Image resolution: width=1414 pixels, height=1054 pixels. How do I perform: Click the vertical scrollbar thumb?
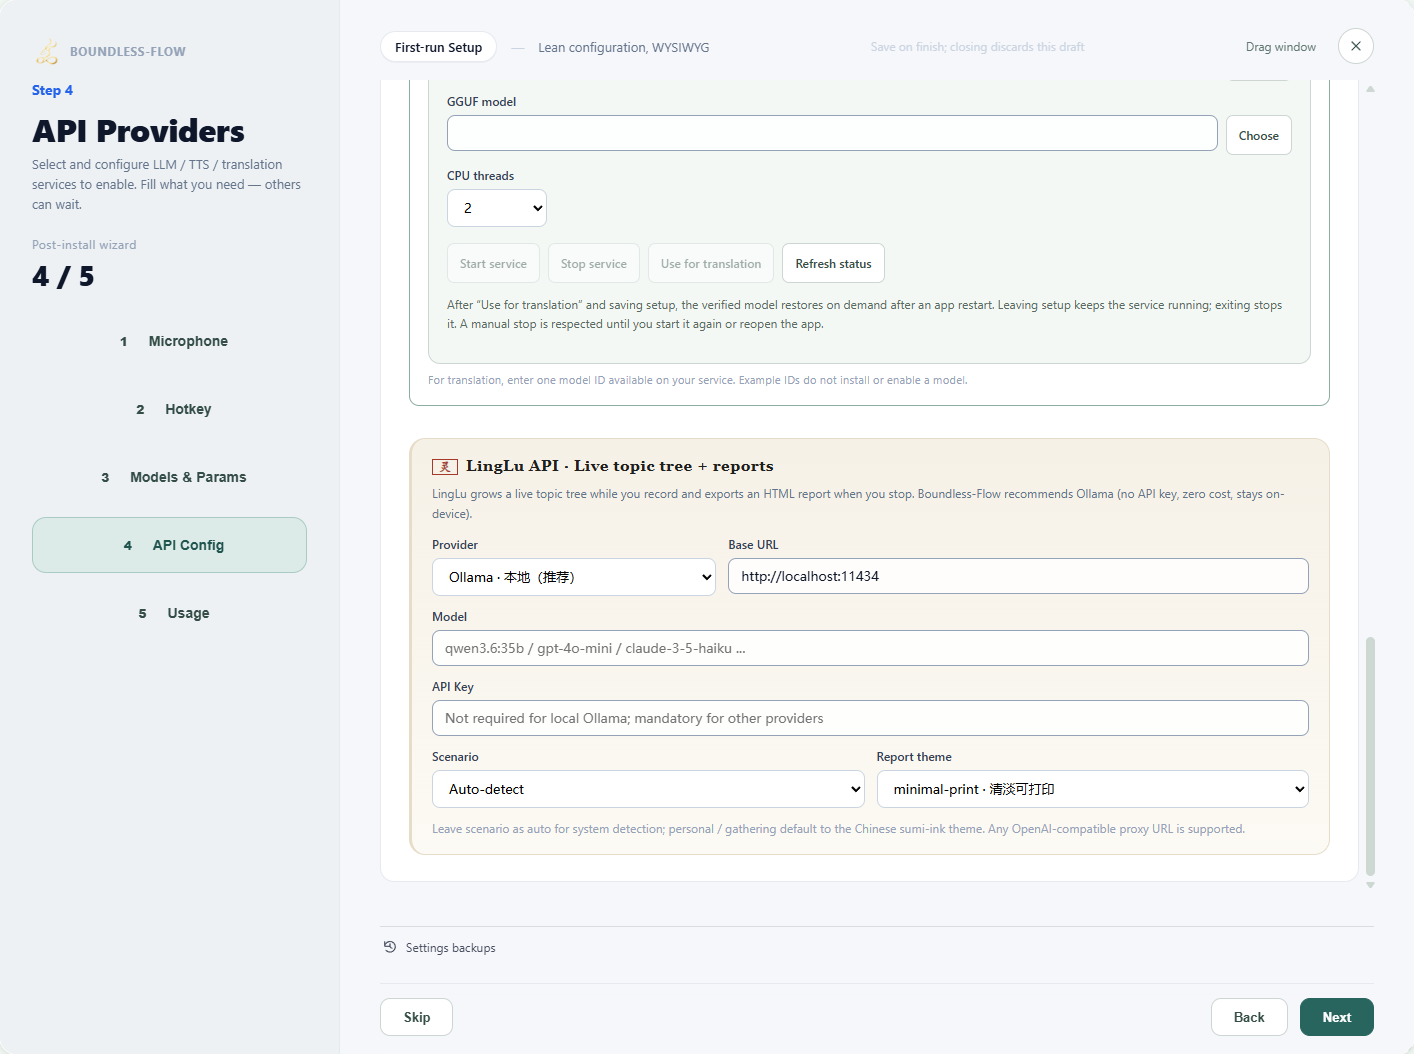point(1370,756)
